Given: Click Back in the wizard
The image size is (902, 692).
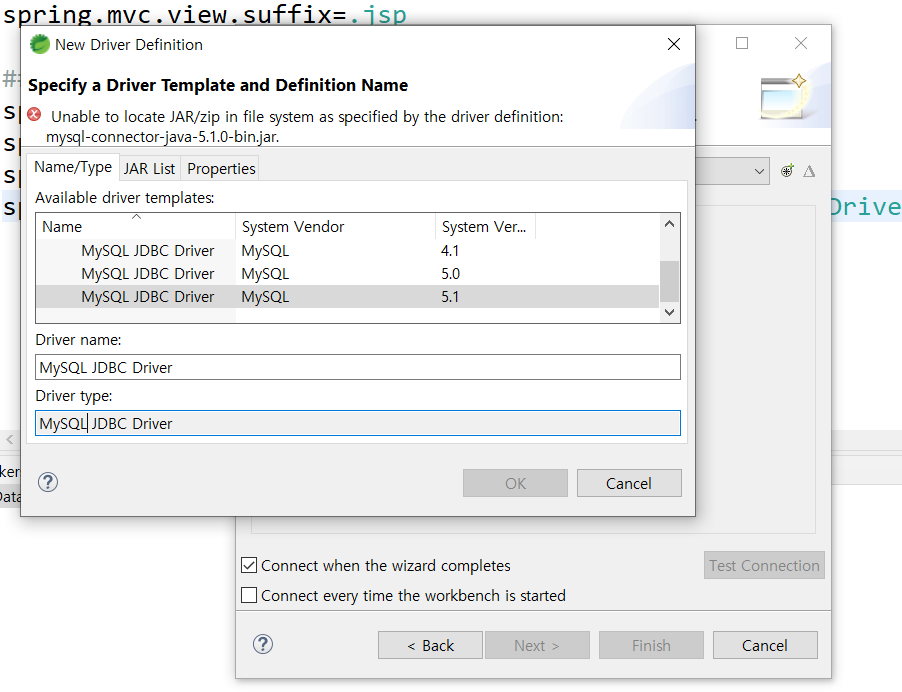Looking at the screenshot, I should pos(430,645).
